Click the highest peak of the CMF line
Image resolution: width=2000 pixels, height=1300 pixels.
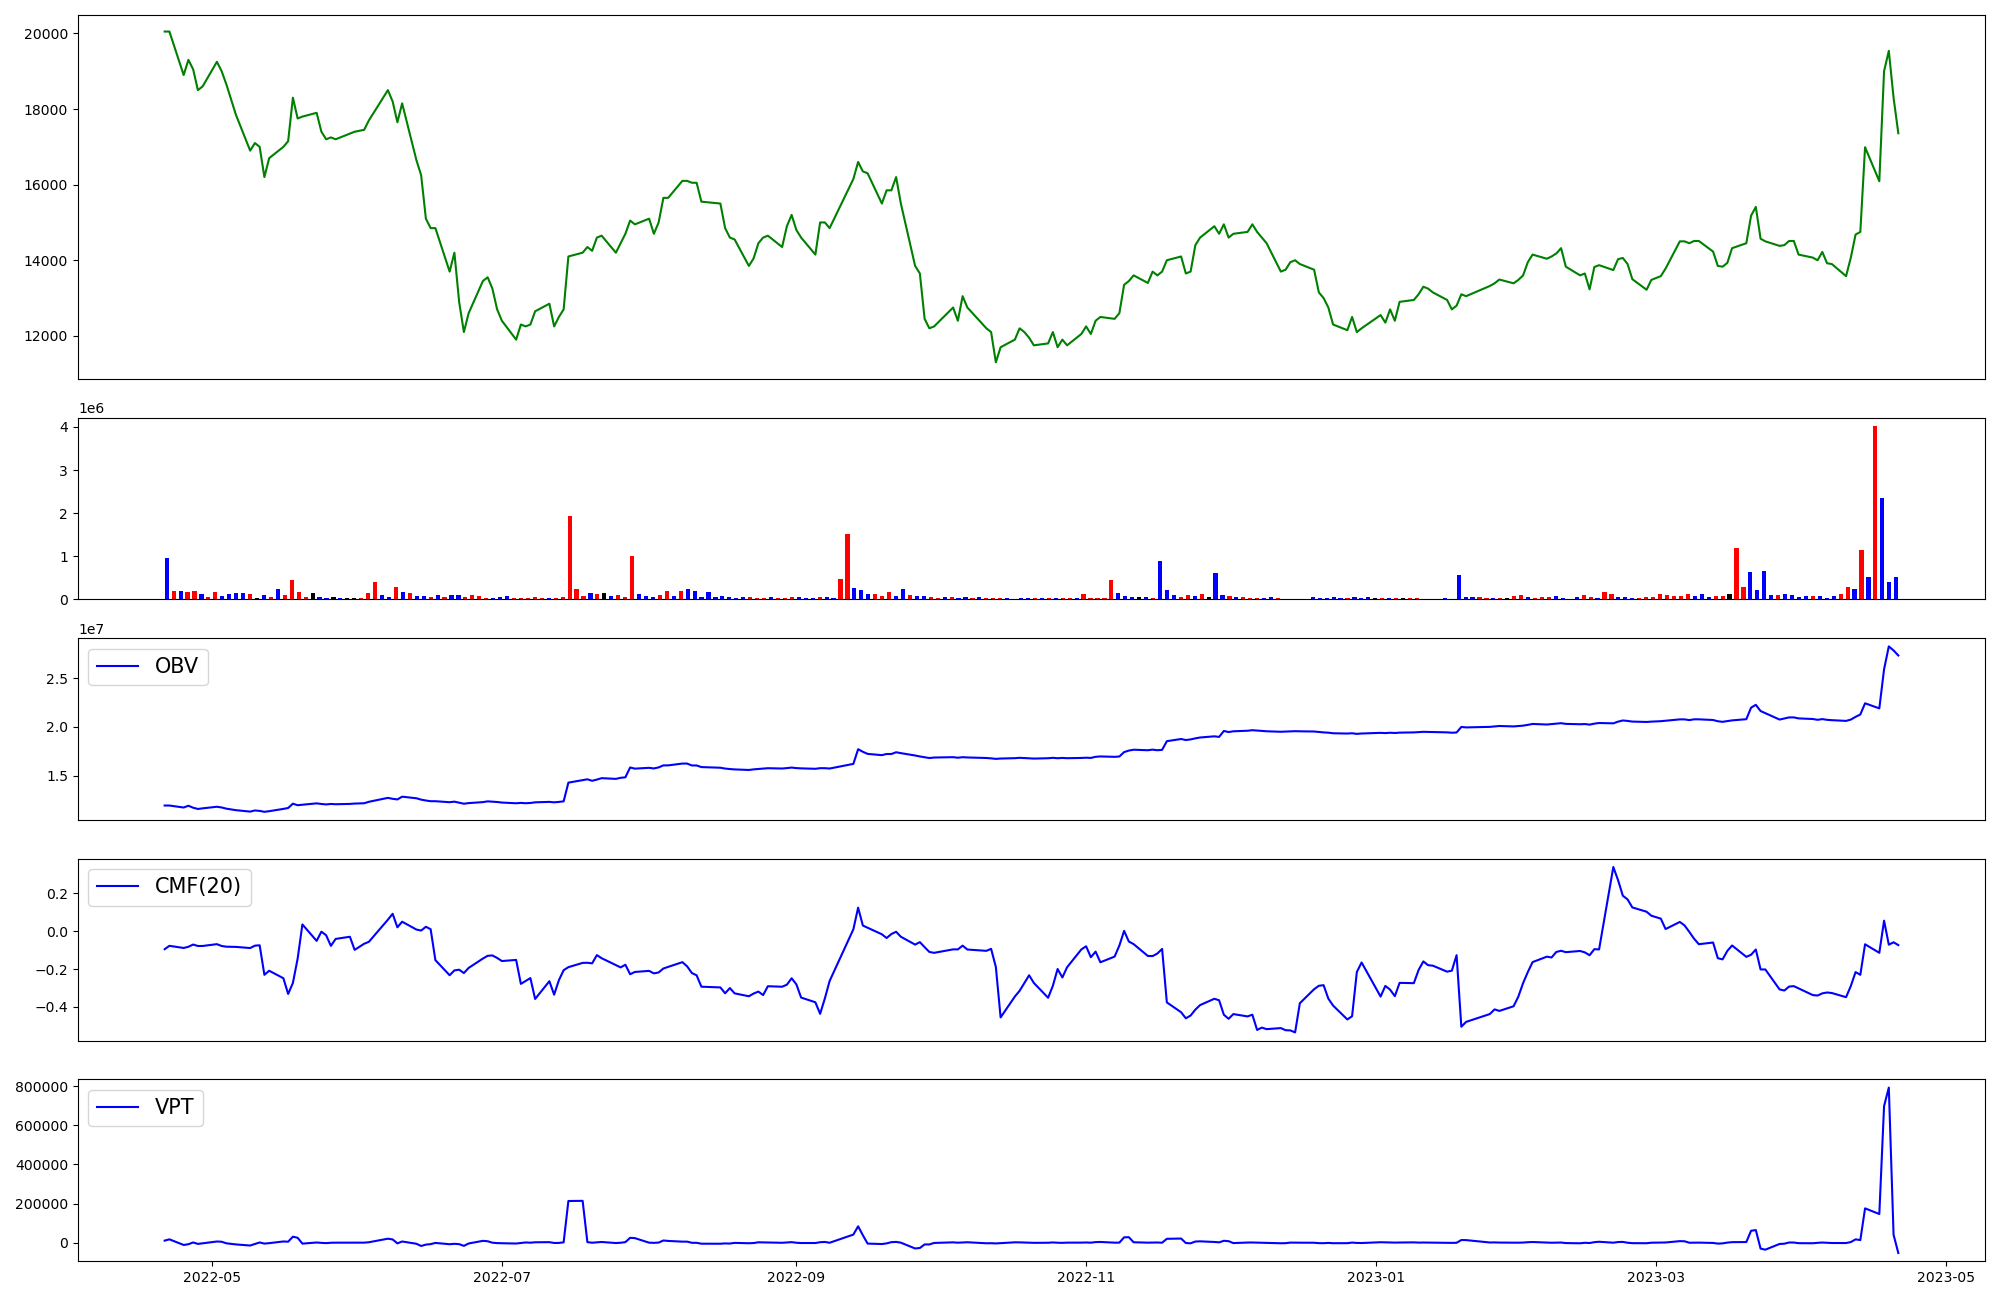[x=1613, y=867]
